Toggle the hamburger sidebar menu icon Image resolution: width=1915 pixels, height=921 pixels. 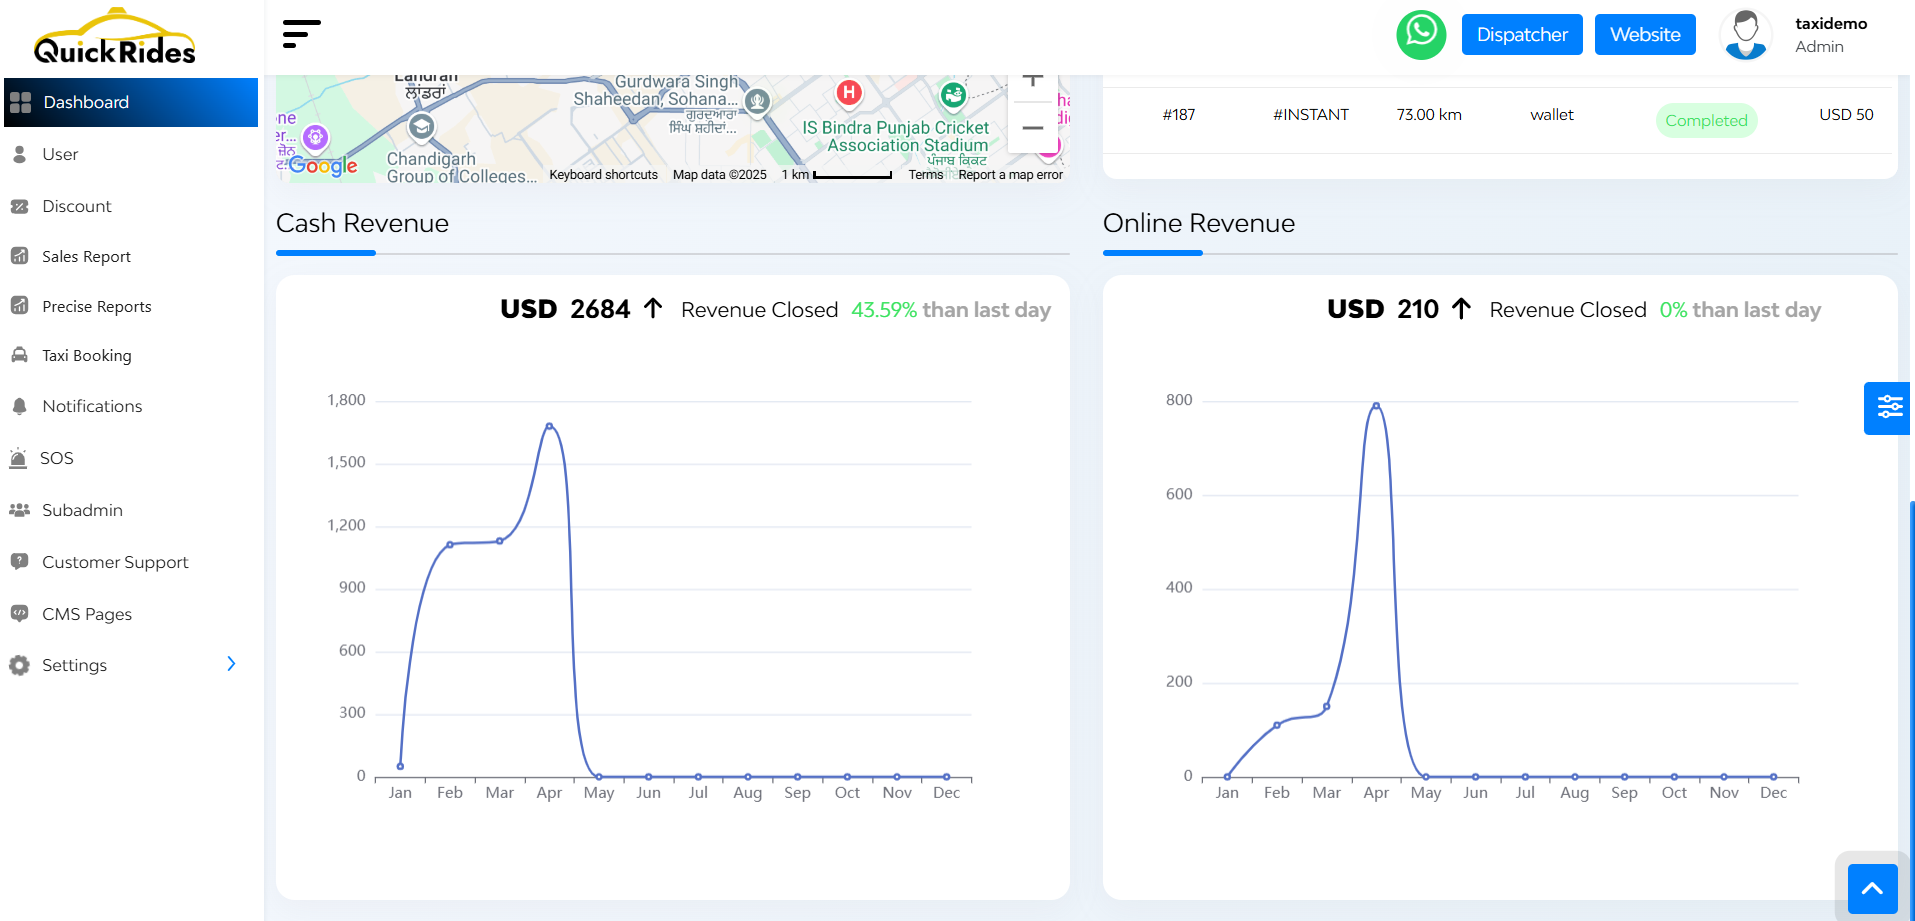point(301,34)
